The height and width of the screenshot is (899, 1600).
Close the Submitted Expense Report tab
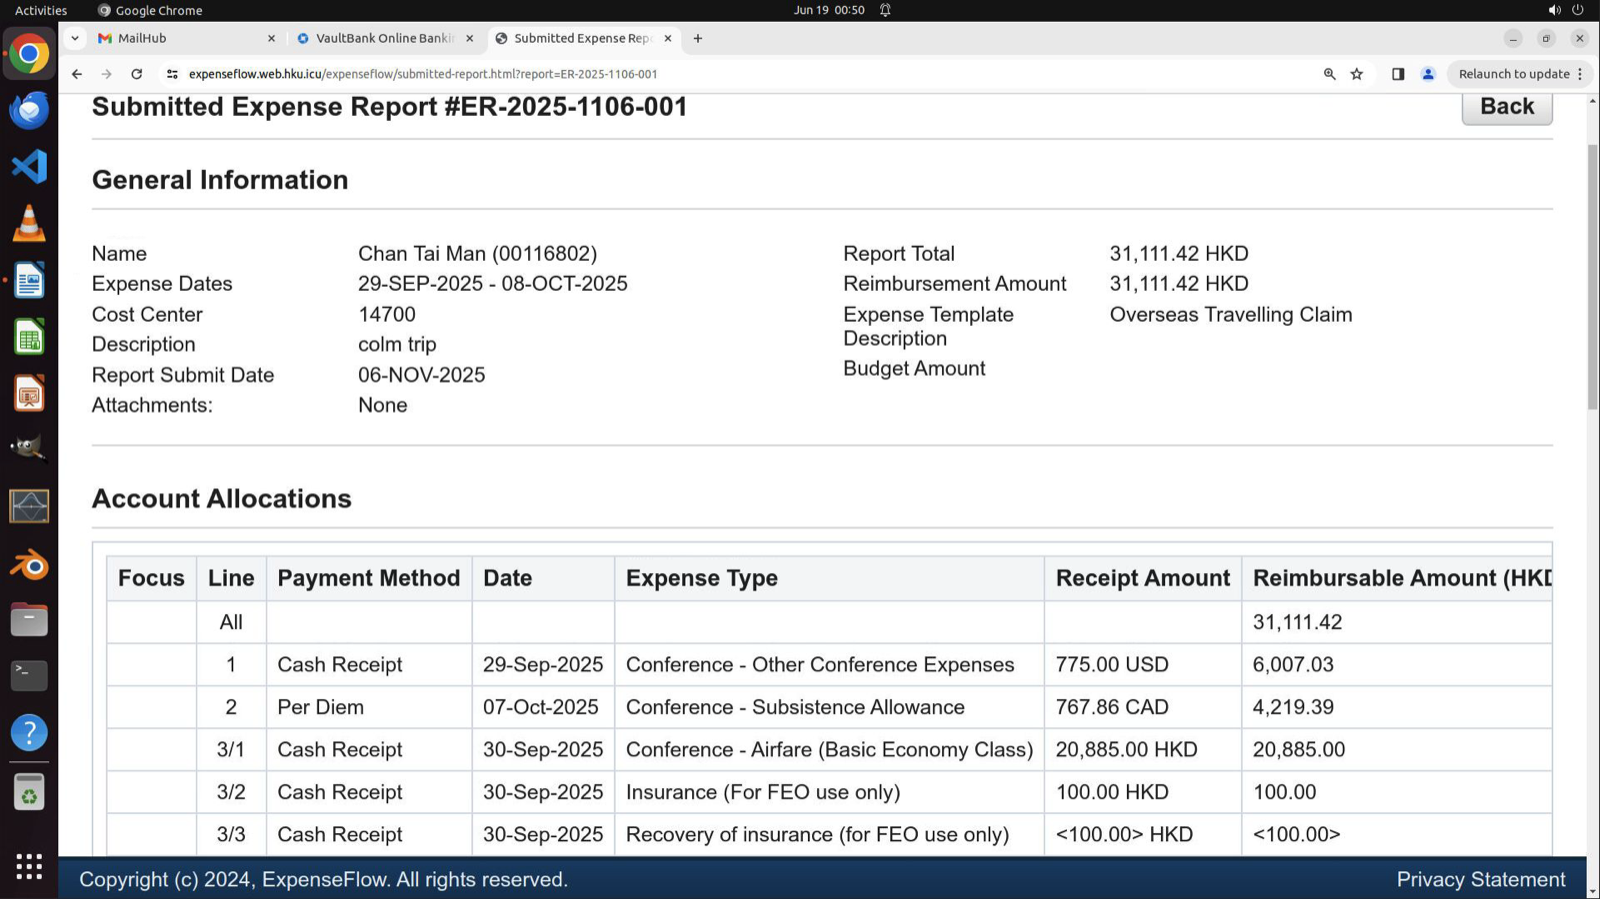[x=668, y=38]
